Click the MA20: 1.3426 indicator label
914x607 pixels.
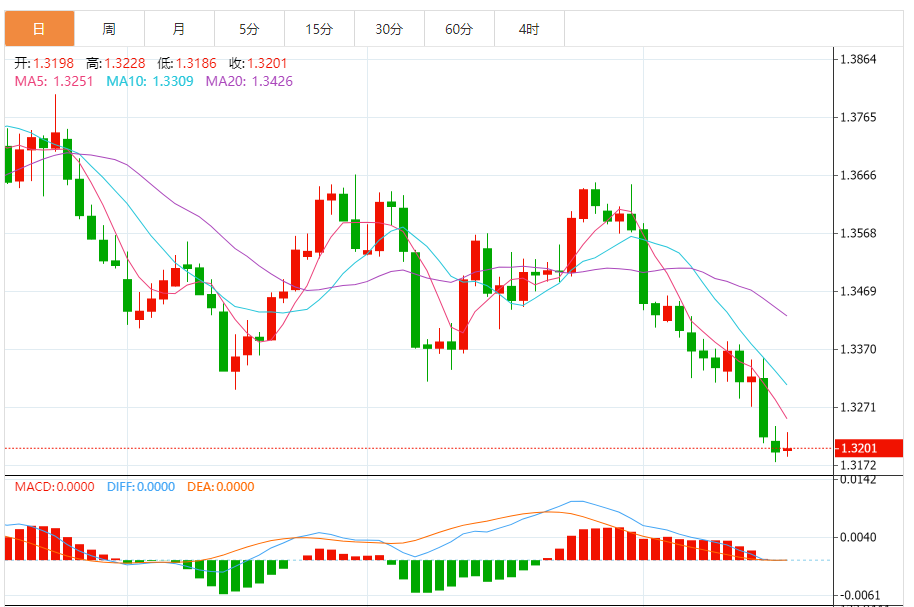[249, 81]
